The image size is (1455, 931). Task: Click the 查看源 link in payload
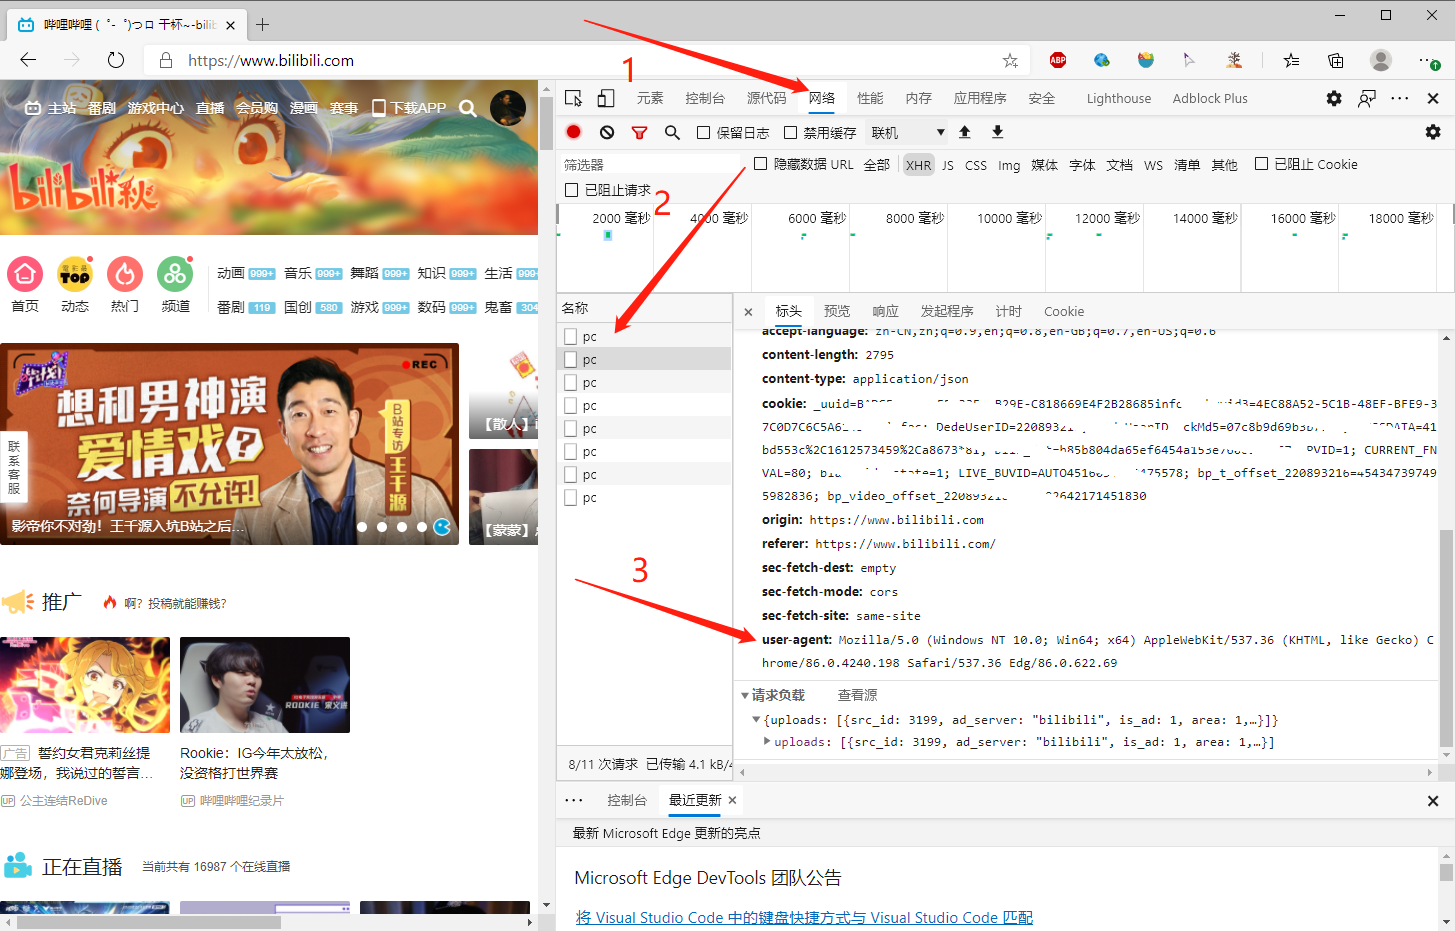tap(857, 695)
